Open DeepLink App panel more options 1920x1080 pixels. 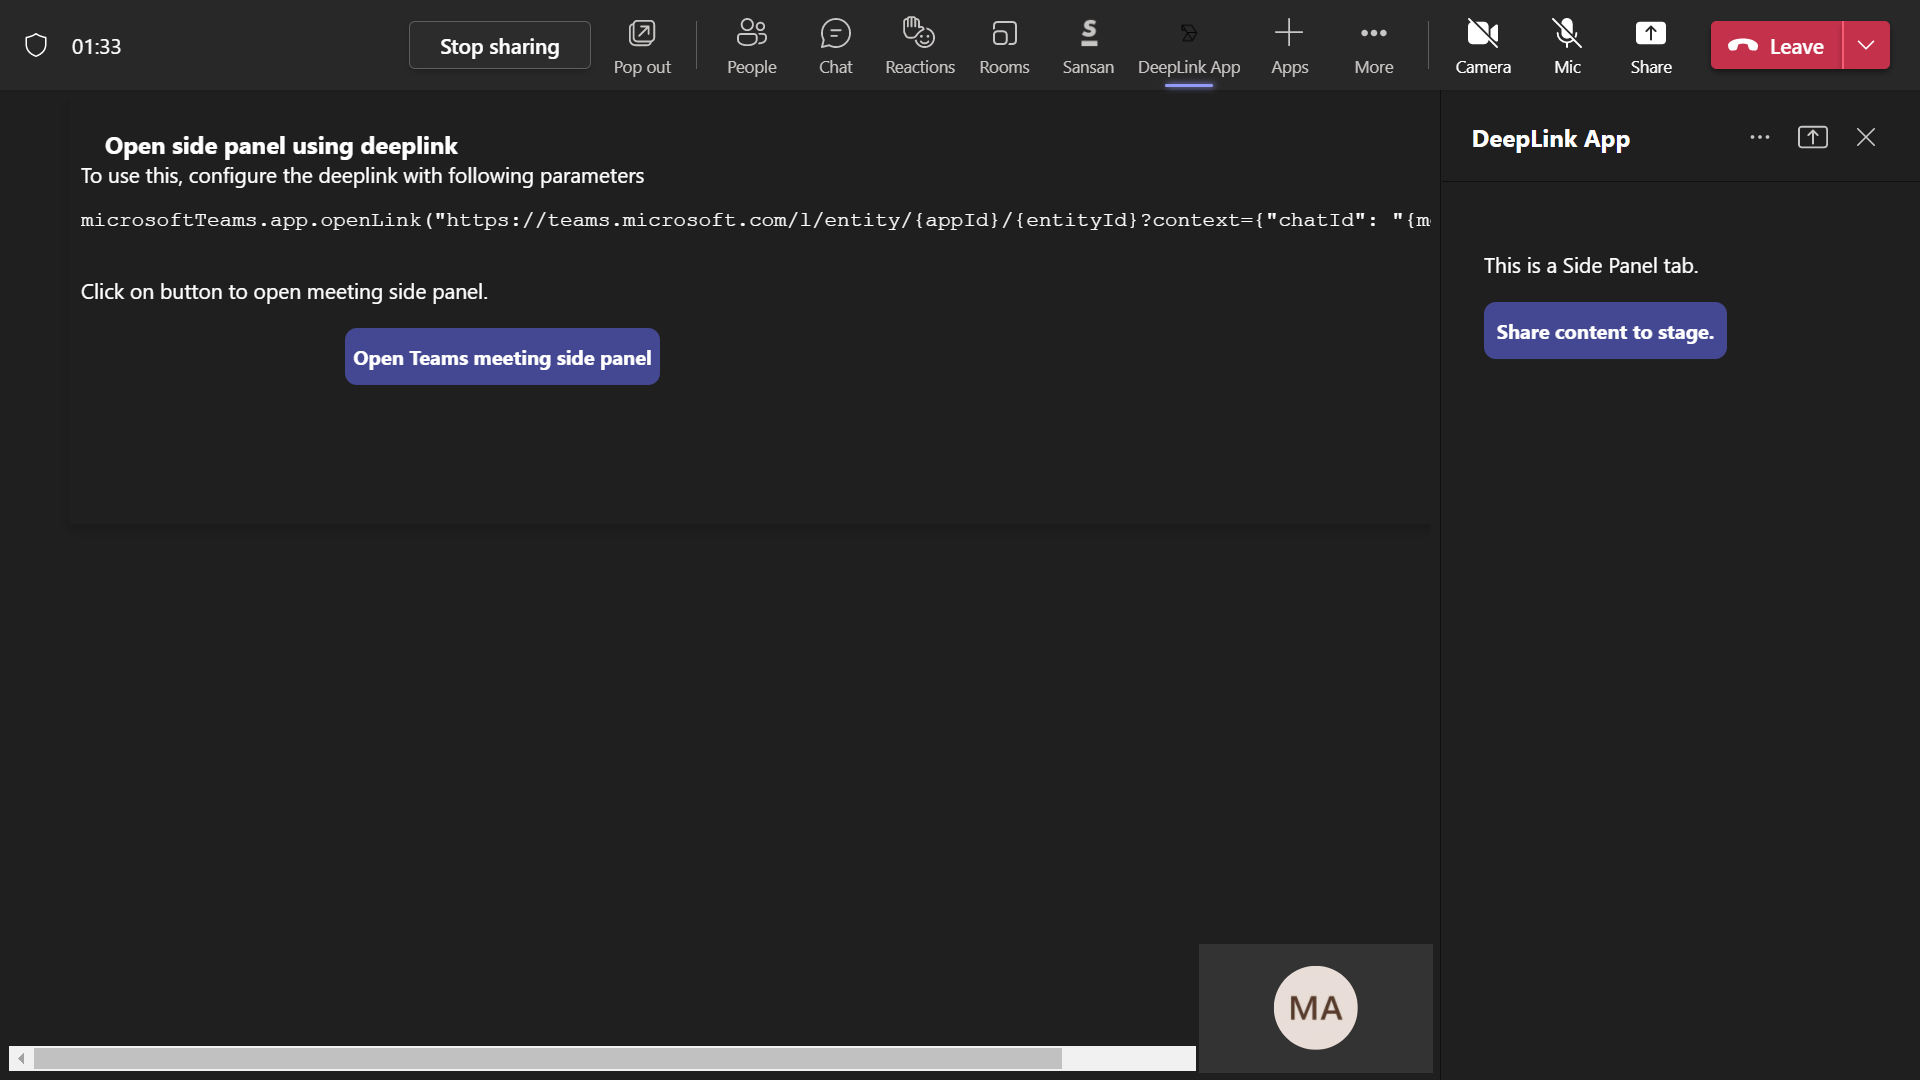click(x=1760, y=138)
